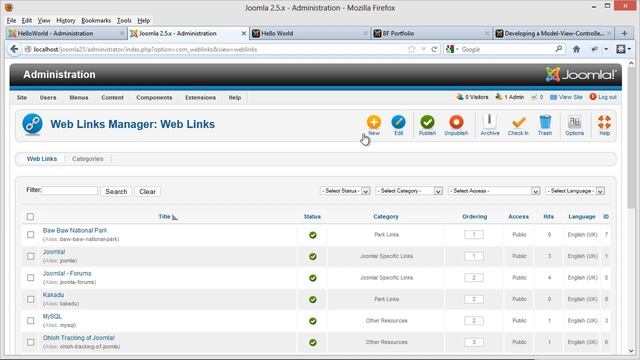The width and height of the screenshot is (640, 360).
Task: Click the New web link toolbar icon
Action: point(373,125)
